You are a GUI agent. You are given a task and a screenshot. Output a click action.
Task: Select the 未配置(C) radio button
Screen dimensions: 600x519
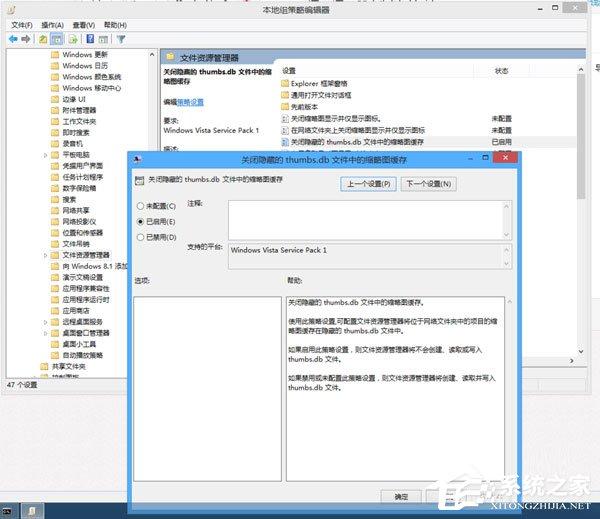[140, 206]
